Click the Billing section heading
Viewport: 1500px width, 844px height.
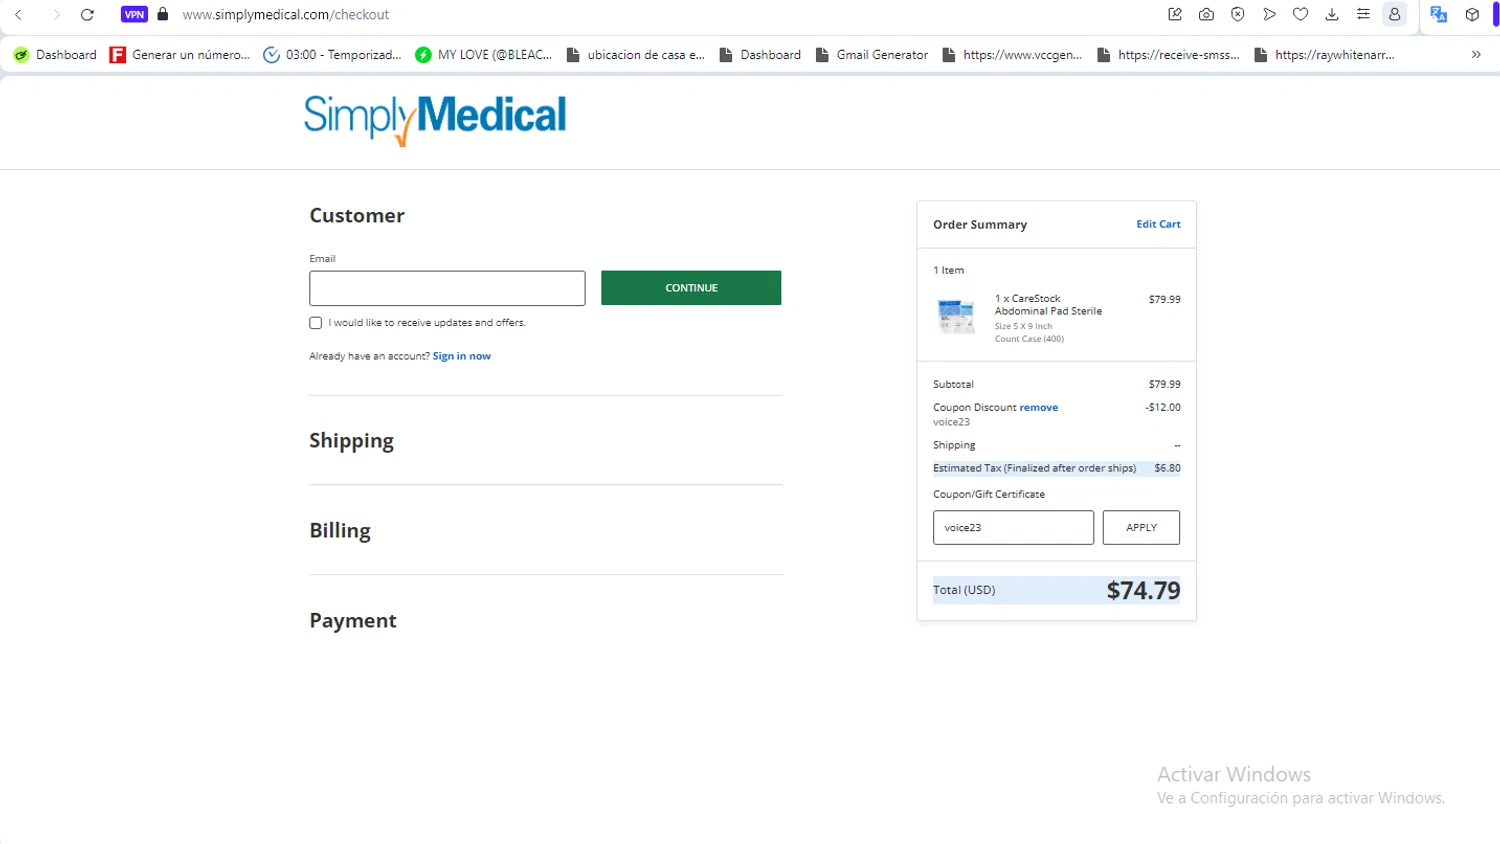pyautogui.click(x=340, y=531)
